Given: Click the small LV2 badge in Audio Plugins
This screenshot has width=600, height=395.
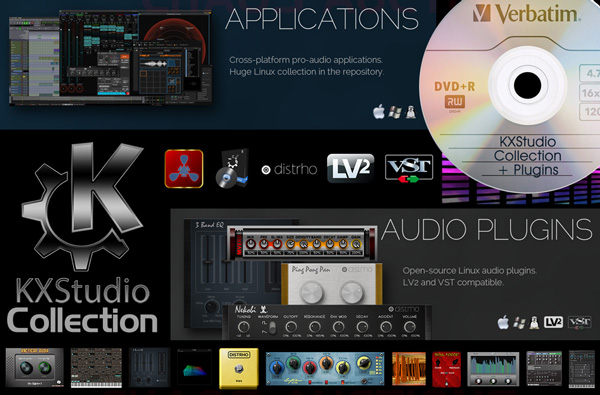Looking at the screenshot, I should [x=553, y=322].
